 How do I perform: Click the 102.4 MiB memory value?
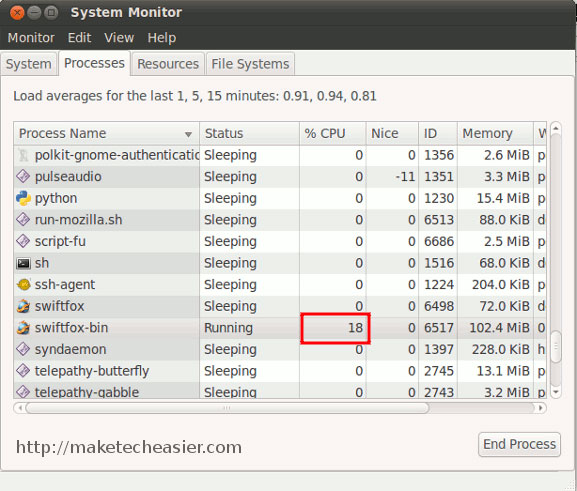coord(499,328)
